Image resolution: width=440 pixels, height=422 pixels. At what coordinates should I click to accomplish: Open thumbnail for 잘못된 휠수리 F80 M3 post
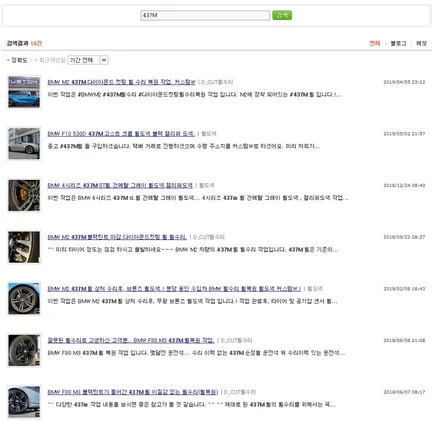click(x=24, y=350)
